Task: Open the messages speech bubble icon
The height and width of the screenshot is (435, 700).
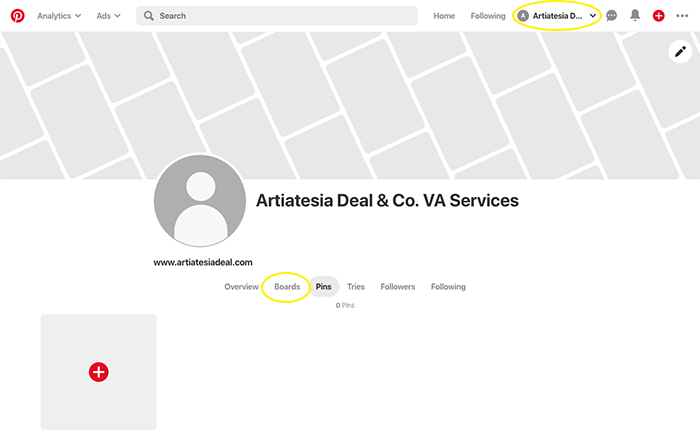Action: pos(612,16)
